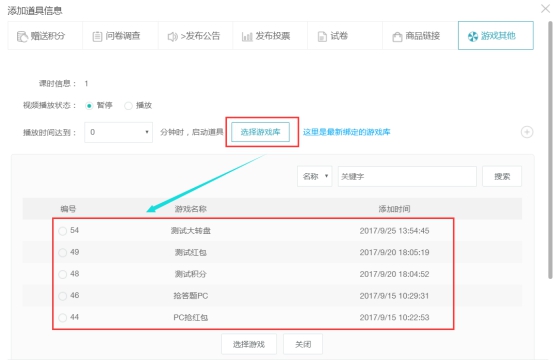Click the points icon on 赠送积分

click(22, 36)
